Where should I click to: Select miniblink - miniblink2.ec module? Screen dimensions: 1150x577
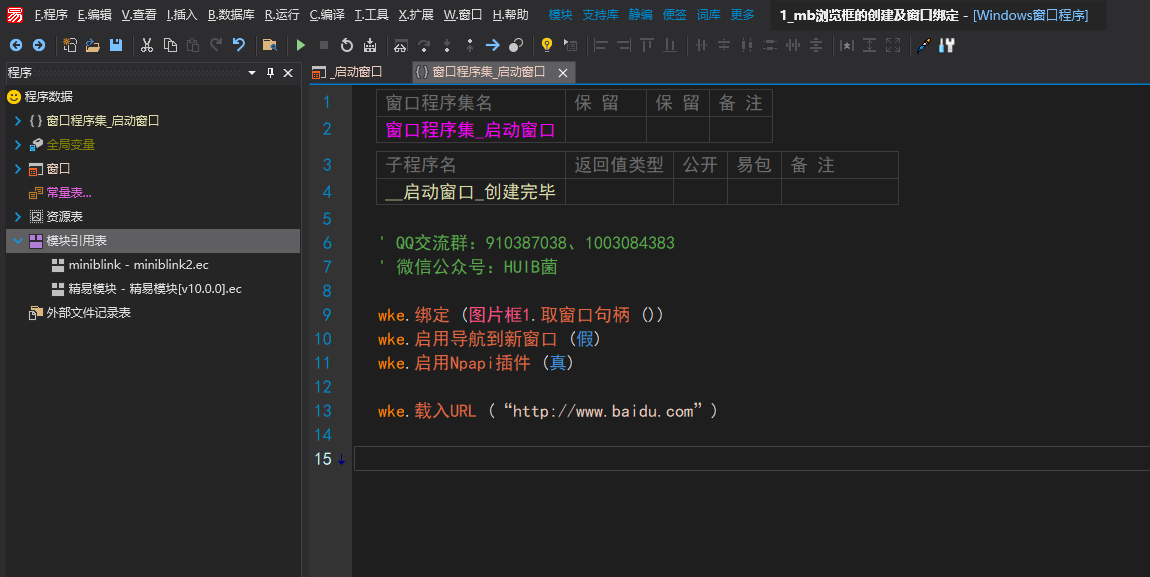point(139,265)
